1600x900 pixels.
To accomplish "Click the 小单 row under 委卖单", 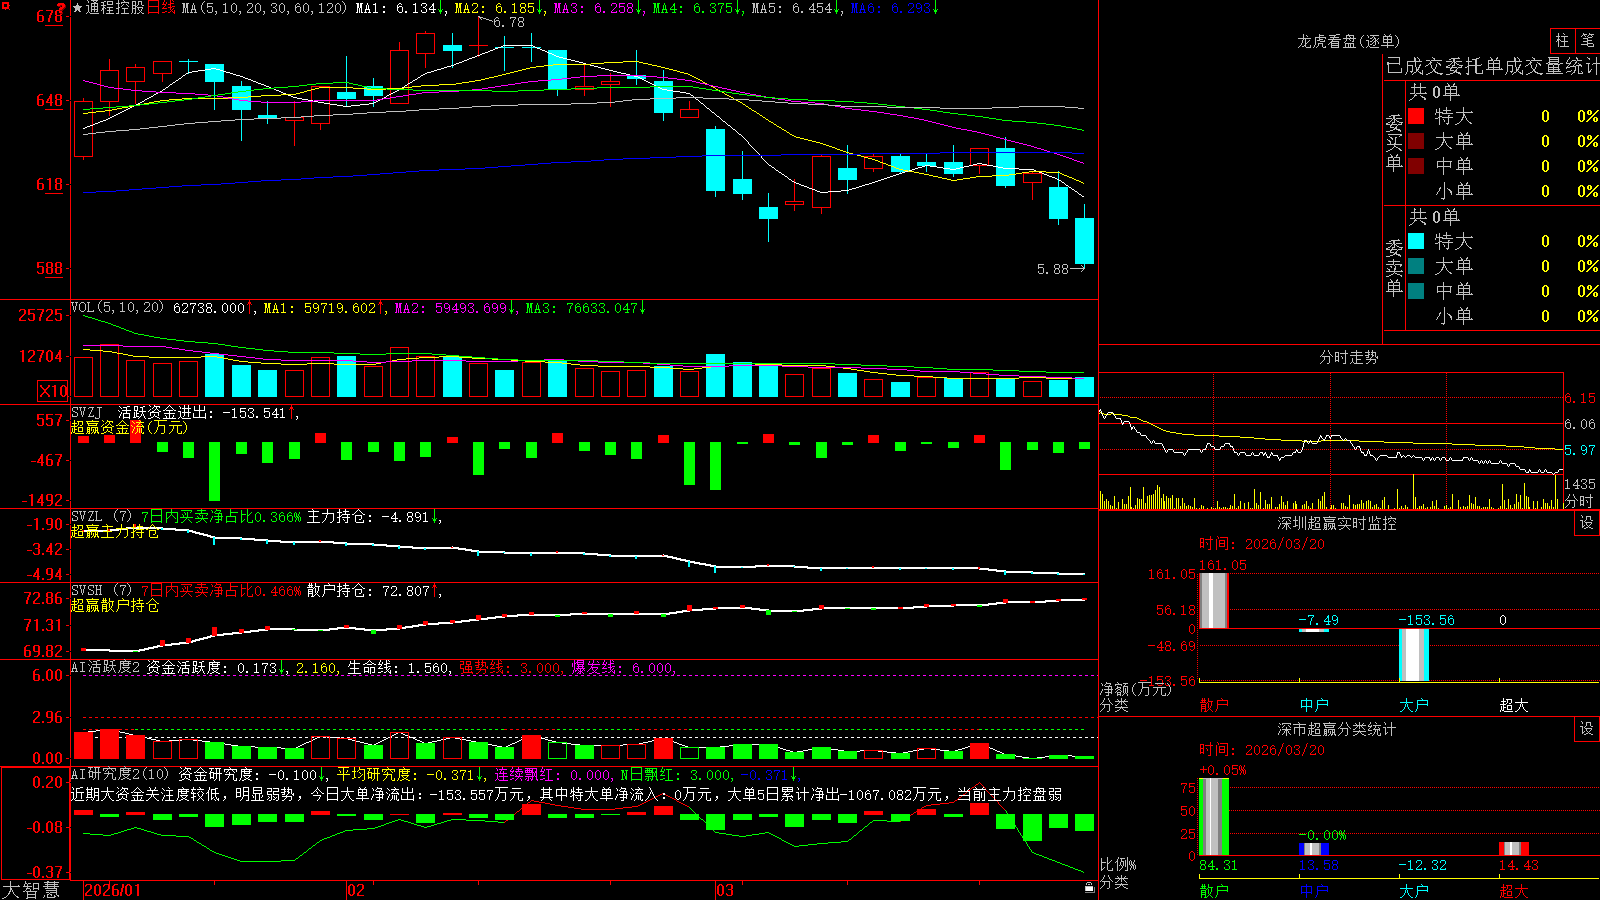I will [x=1503, y=316].
